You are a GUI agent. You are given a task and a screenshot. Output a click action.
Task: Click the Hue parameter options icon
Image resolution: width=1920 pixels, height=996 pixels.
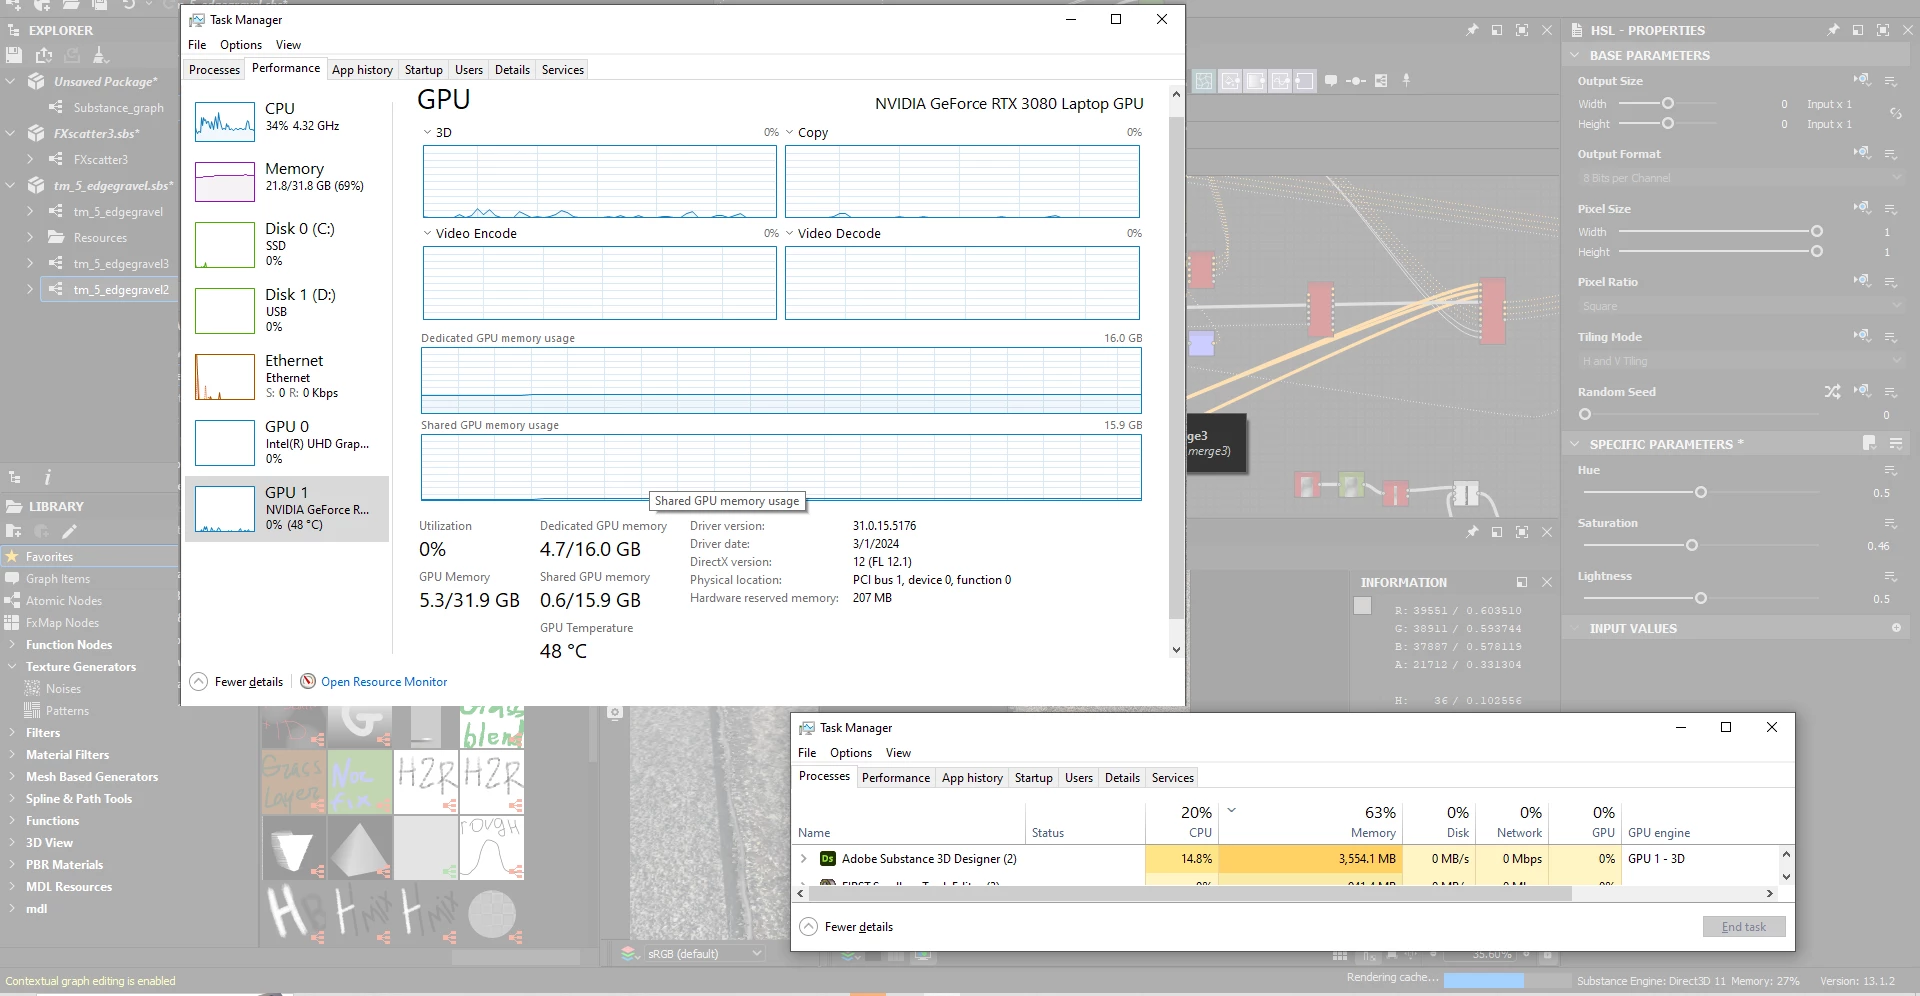1891,470
